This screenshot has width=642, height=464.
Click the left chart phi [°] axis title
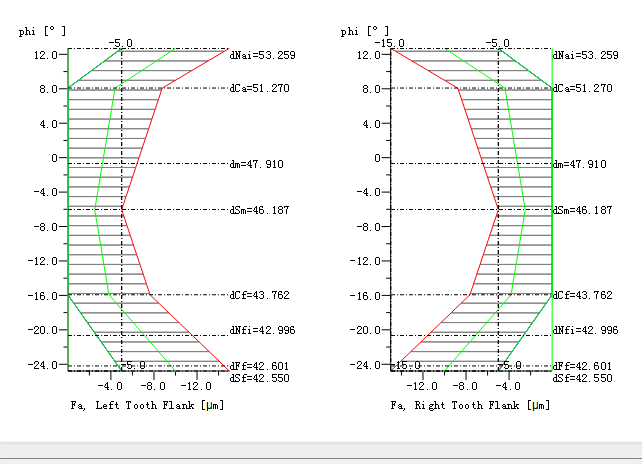point(42,31)
